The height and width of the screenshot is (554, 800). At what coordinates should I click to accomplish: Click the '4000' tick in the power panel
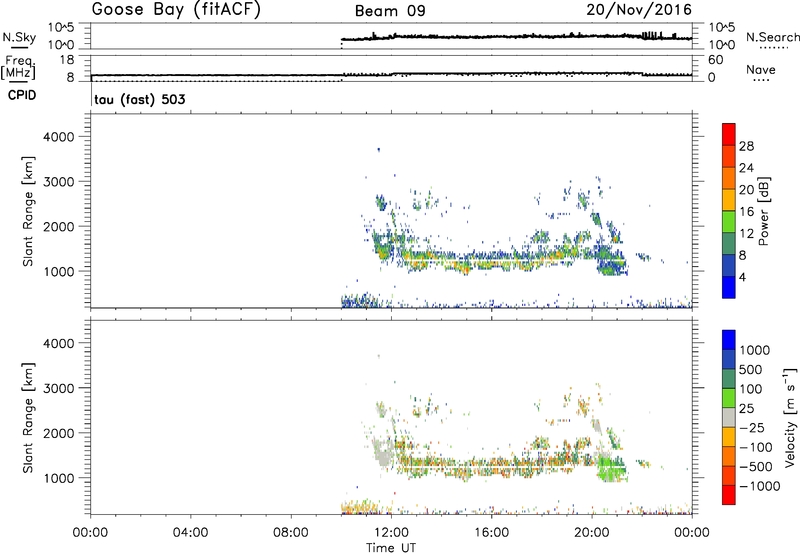point(59,137)
